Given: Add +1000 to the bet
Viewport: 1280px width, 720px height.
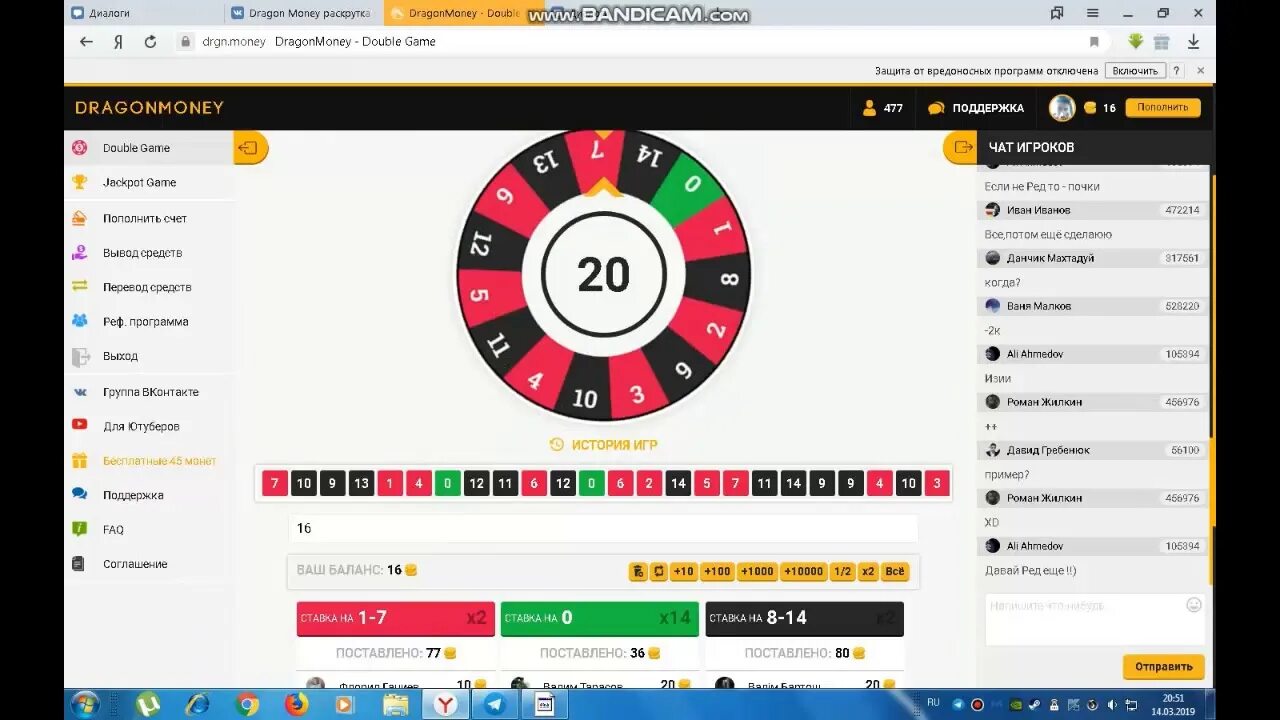Looking at the screenshot, I should [x=757, y=572].
